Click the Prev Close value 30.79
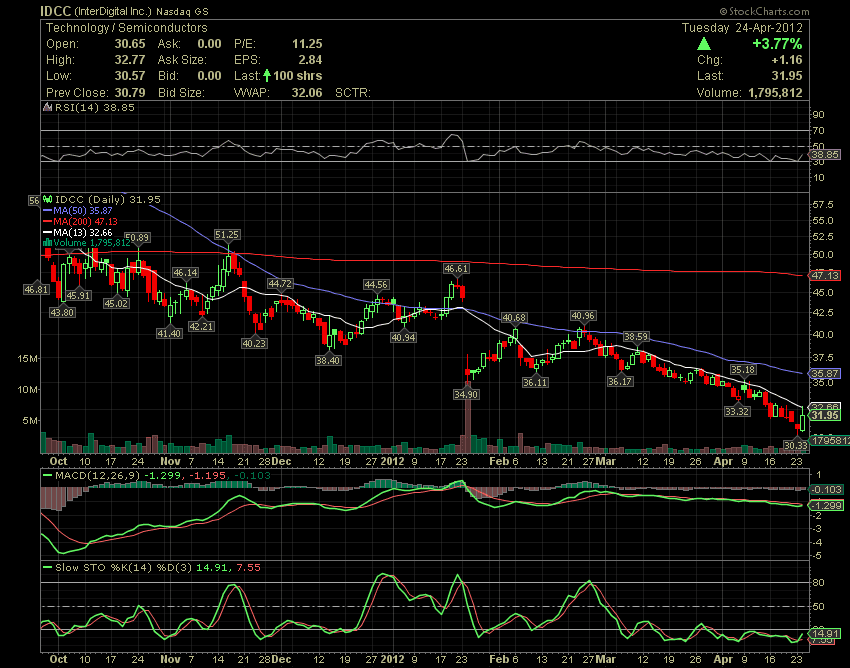This screenshot has height=668, width=850. click(130, 93)
